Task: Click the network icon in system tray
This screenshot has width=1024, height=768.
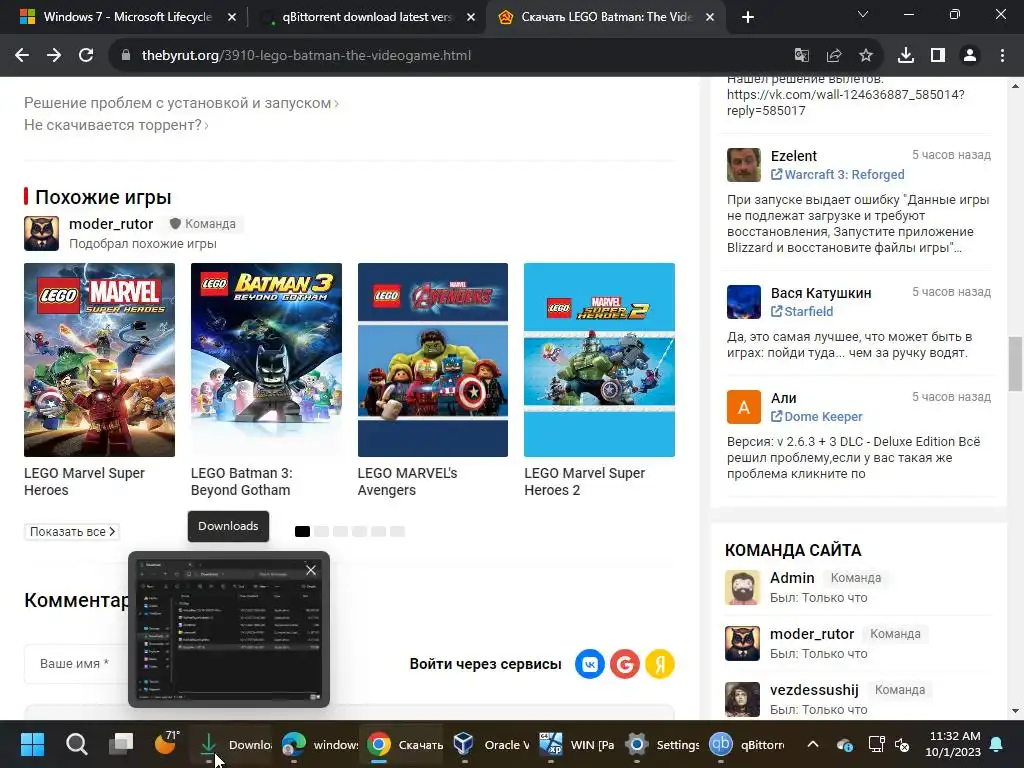Action: [874, 744]
